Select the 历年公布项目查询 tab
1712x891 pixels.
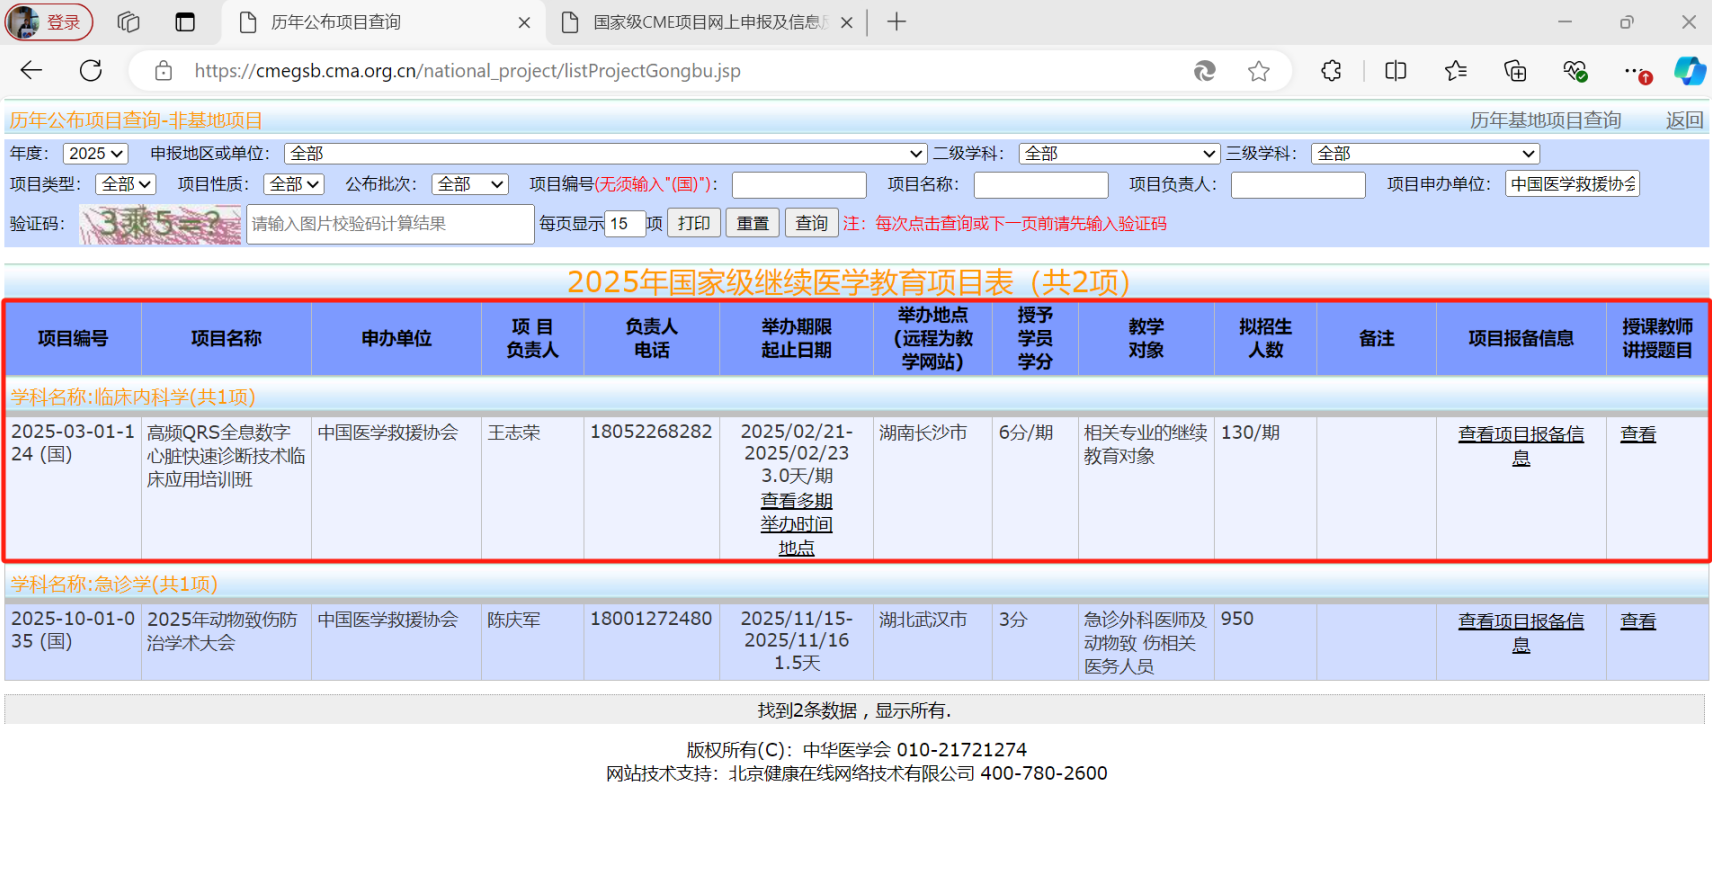[384, 22]
